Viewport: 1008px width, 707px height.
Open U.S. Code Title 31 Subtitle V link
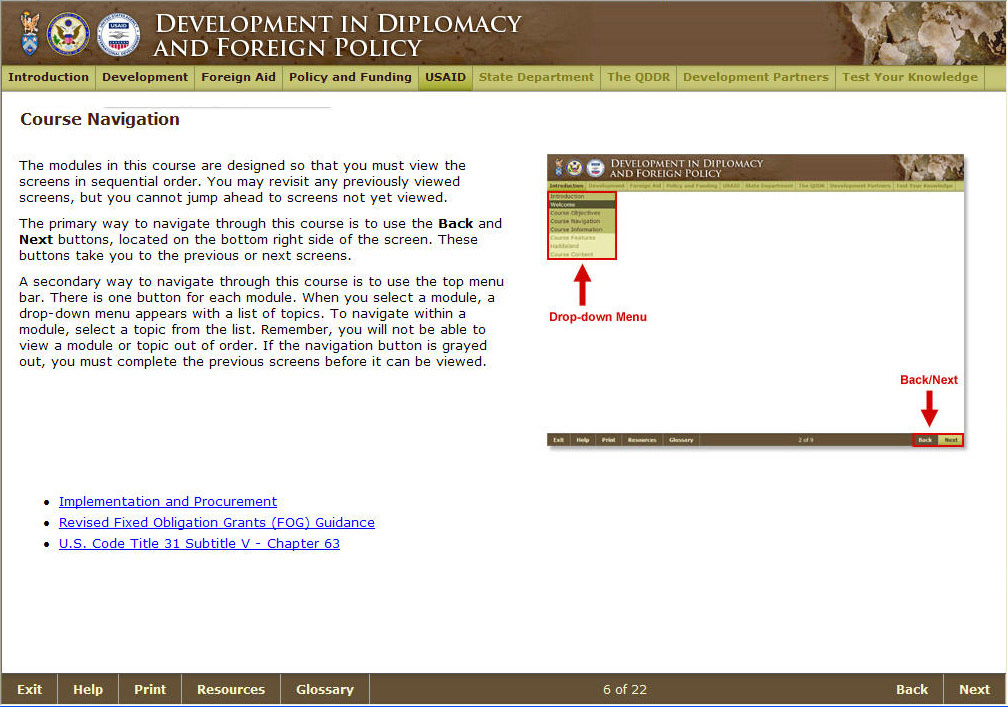pyautogui.click(x=199, y=544)
